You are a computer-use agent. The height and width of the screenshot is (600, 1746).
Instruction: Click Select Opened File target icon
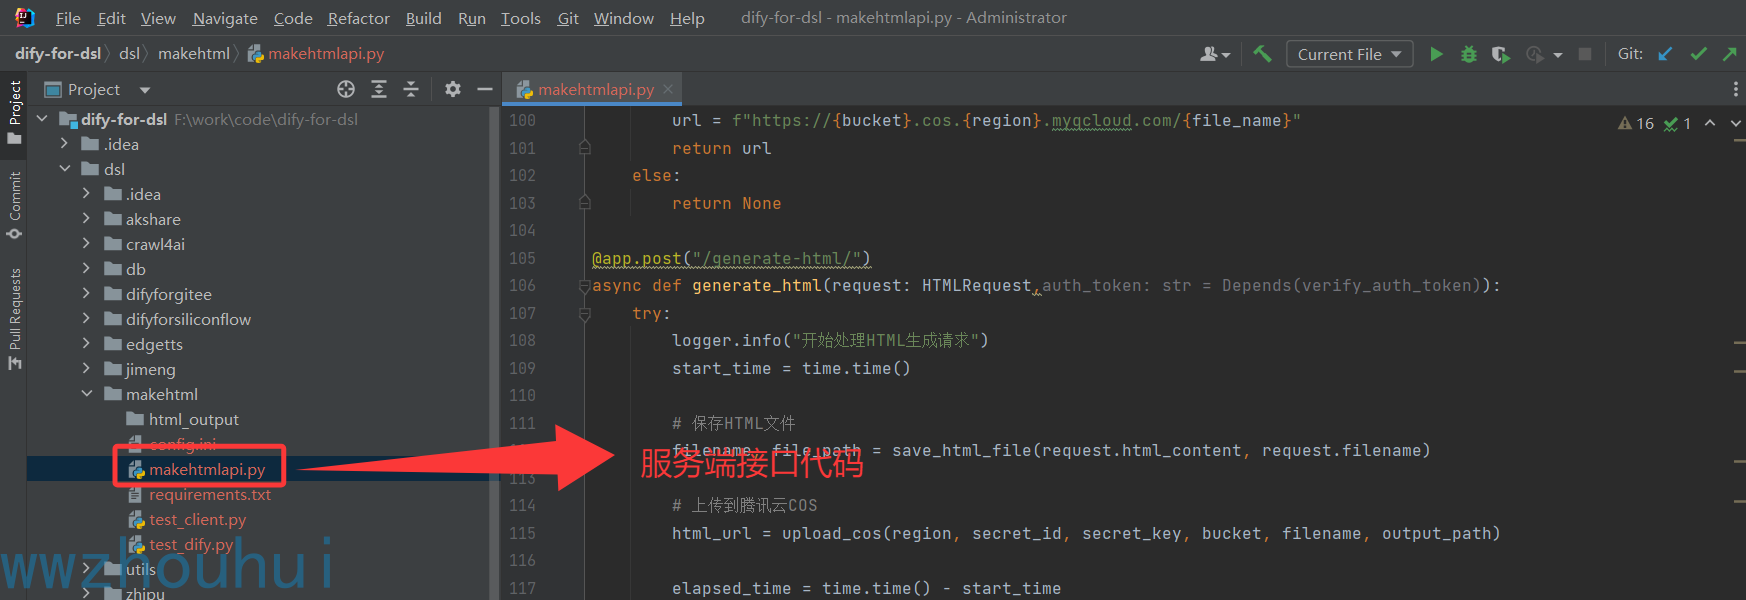[346, 89]
